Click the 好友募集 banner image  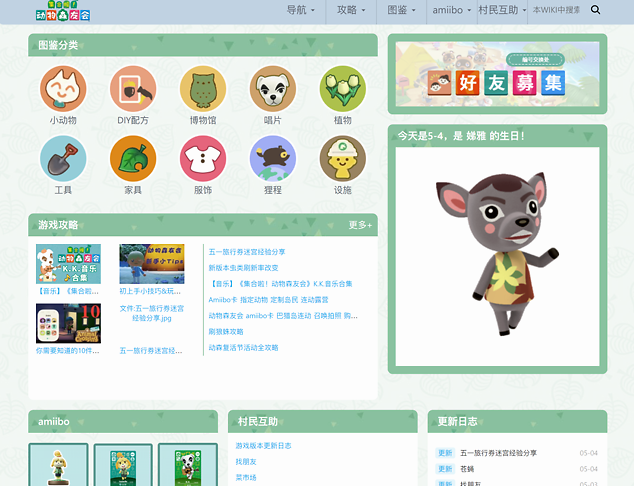497,74
